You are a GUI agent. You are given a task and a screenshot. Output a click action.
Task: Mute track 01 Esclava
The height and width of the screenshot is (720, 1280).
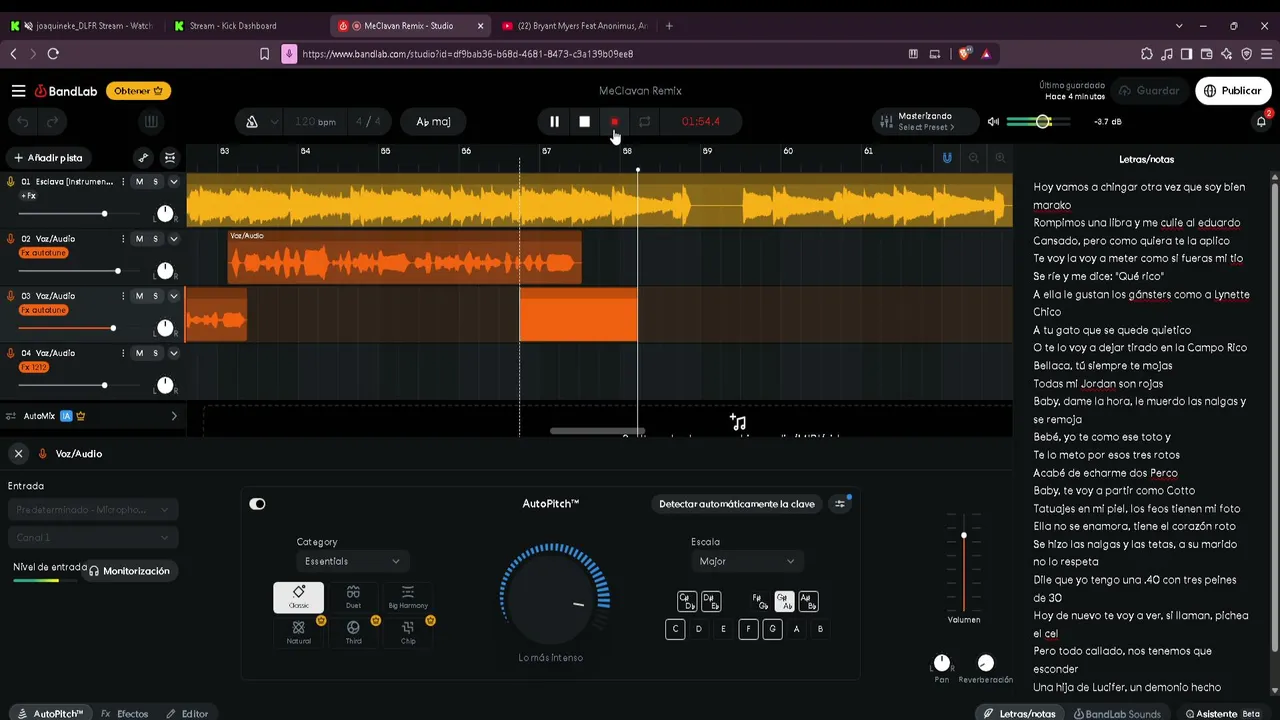pos(139,182)
